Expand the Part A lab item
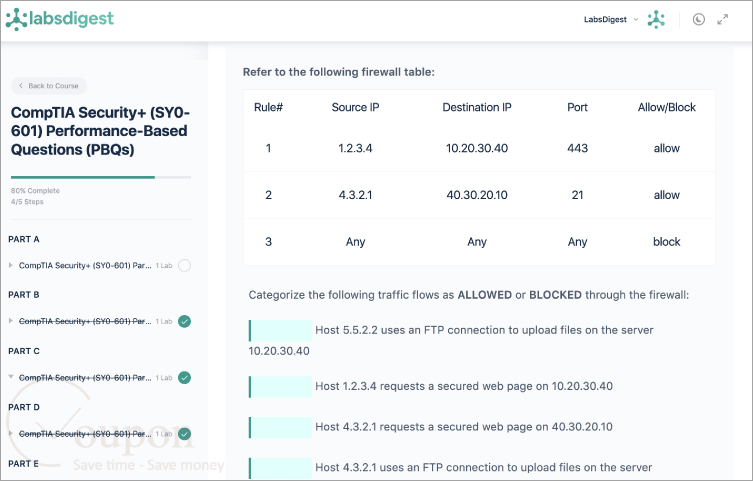 [x=11, y=265]
